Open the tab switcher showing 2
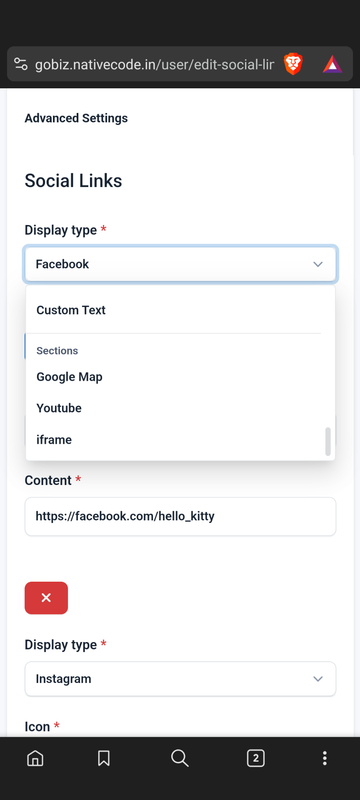Image resolution: width=360 pixels, height=800 pixels. (x=255, y=758)
